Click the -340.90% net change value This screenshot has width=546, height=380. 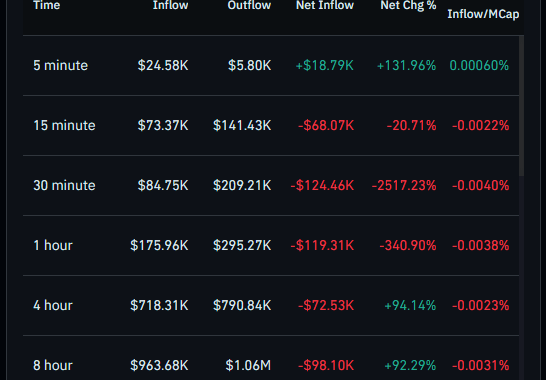pyautogui.click(x=408, y=246)
